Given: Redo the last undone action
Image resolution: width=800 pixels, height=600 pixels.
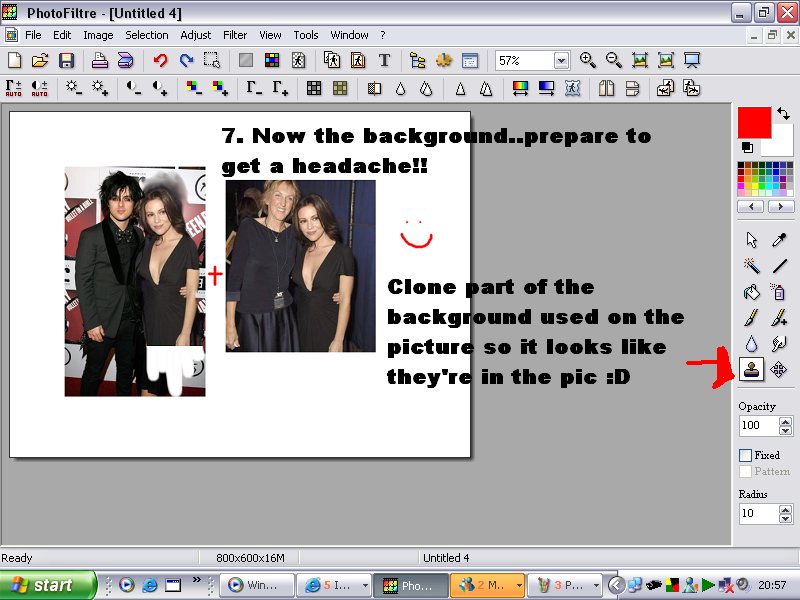Looking at the screenshot, I should 186,60.
